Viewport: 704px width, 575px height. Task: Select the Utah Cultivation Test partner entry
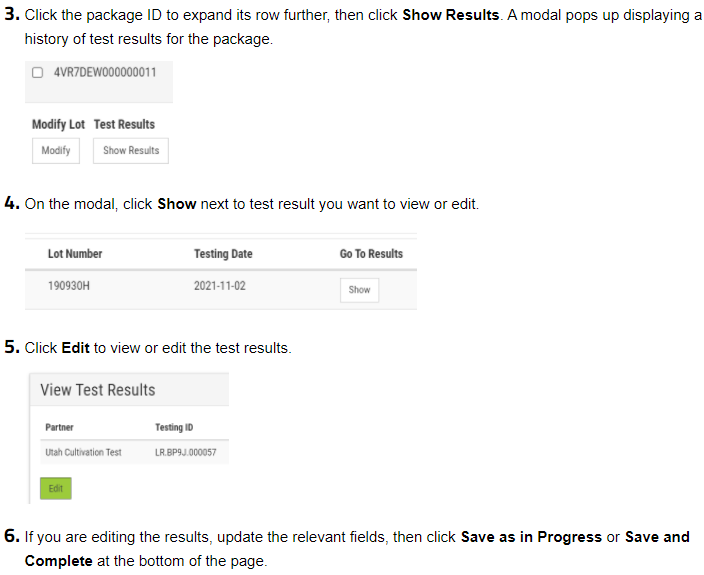pos(84,452)
